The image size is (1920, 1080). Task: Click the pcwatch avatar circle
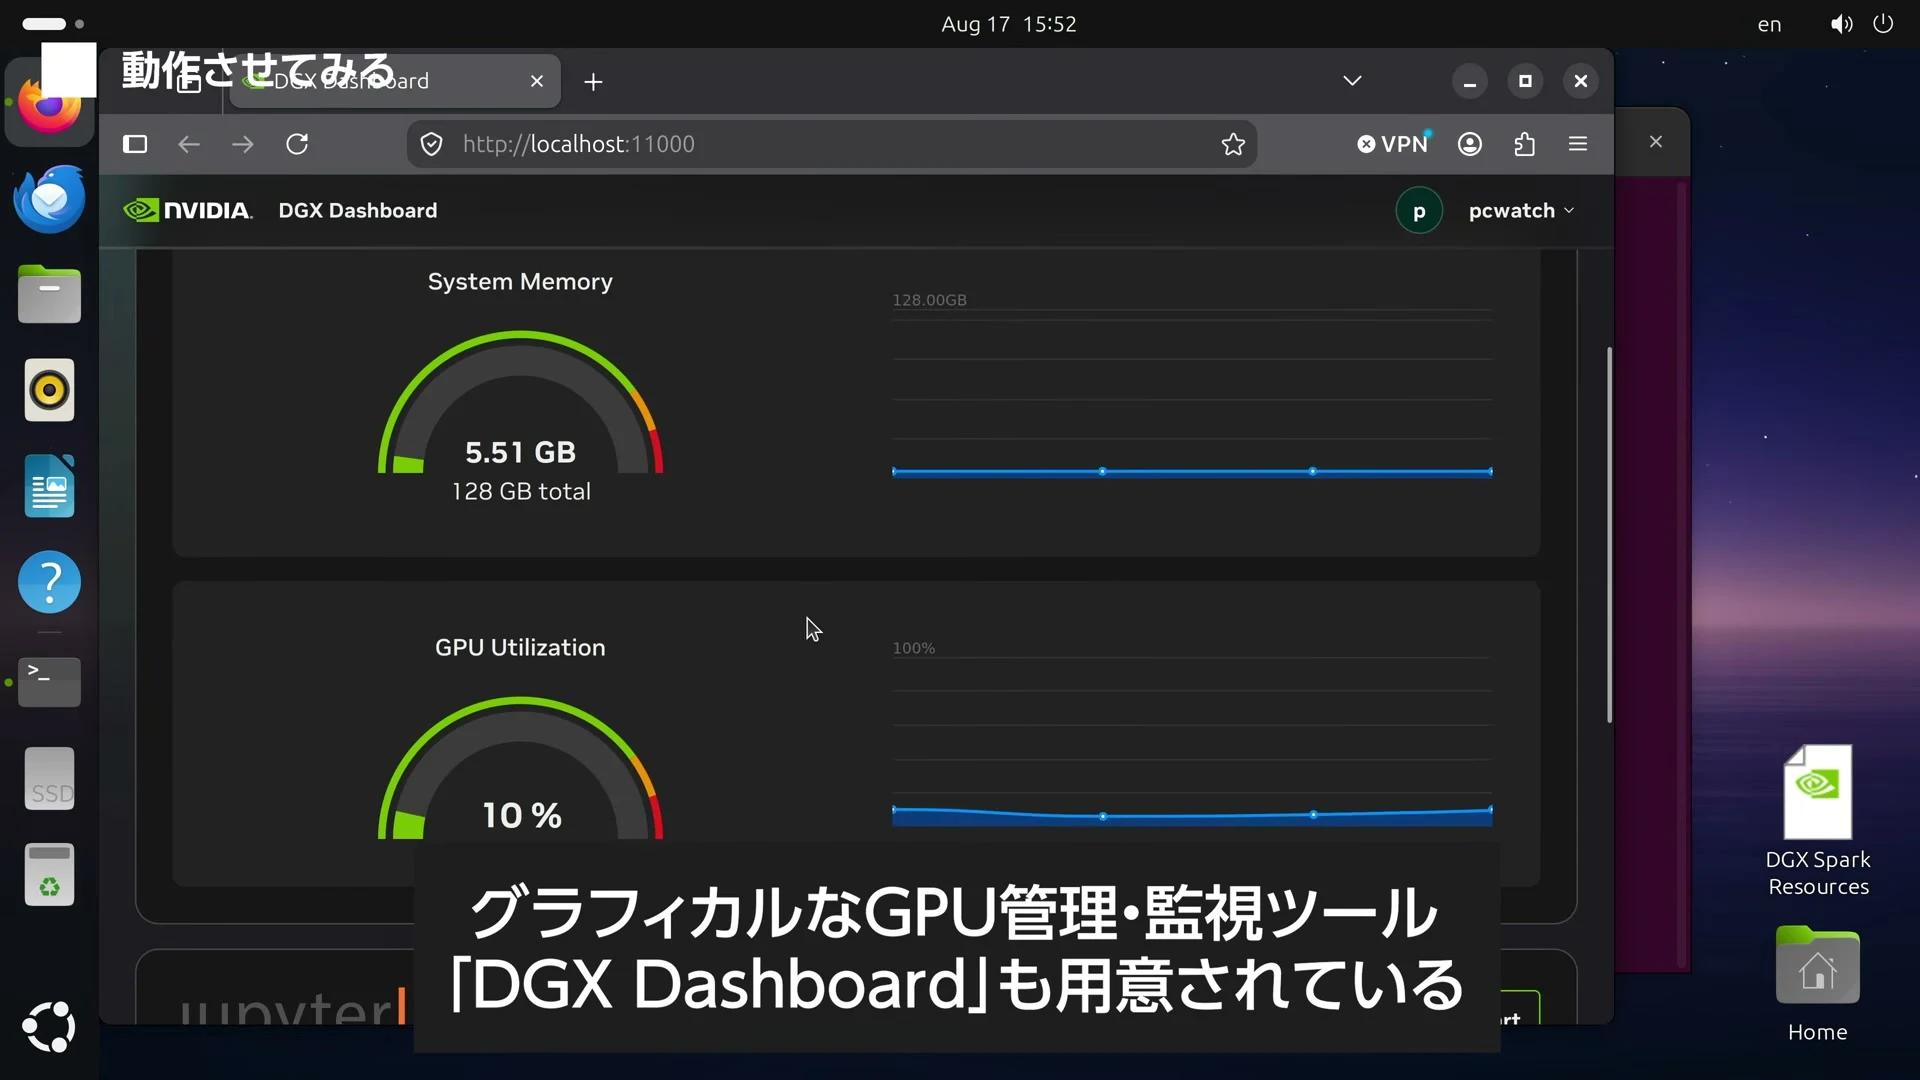[x=1419, y=211]
